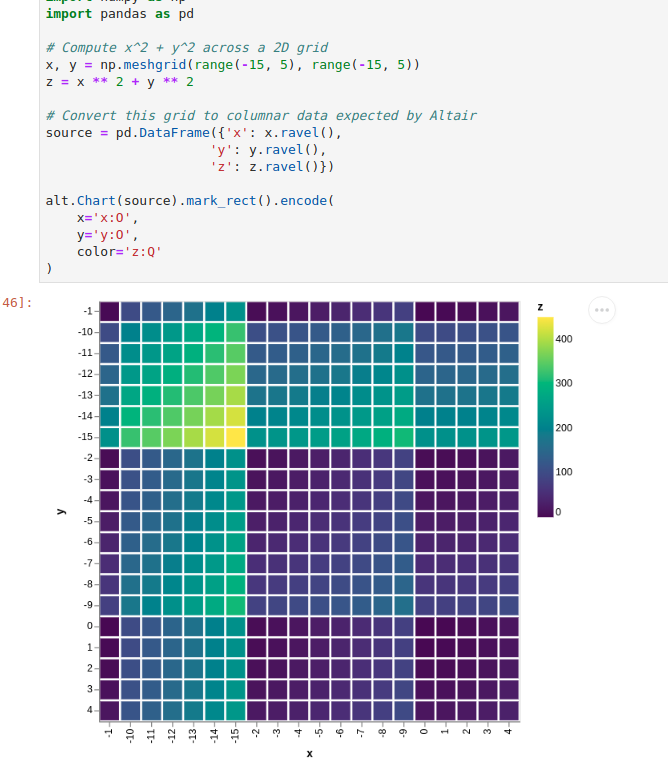
Task: Click the y-axis tick label '4'
Action: click(90, 709)
